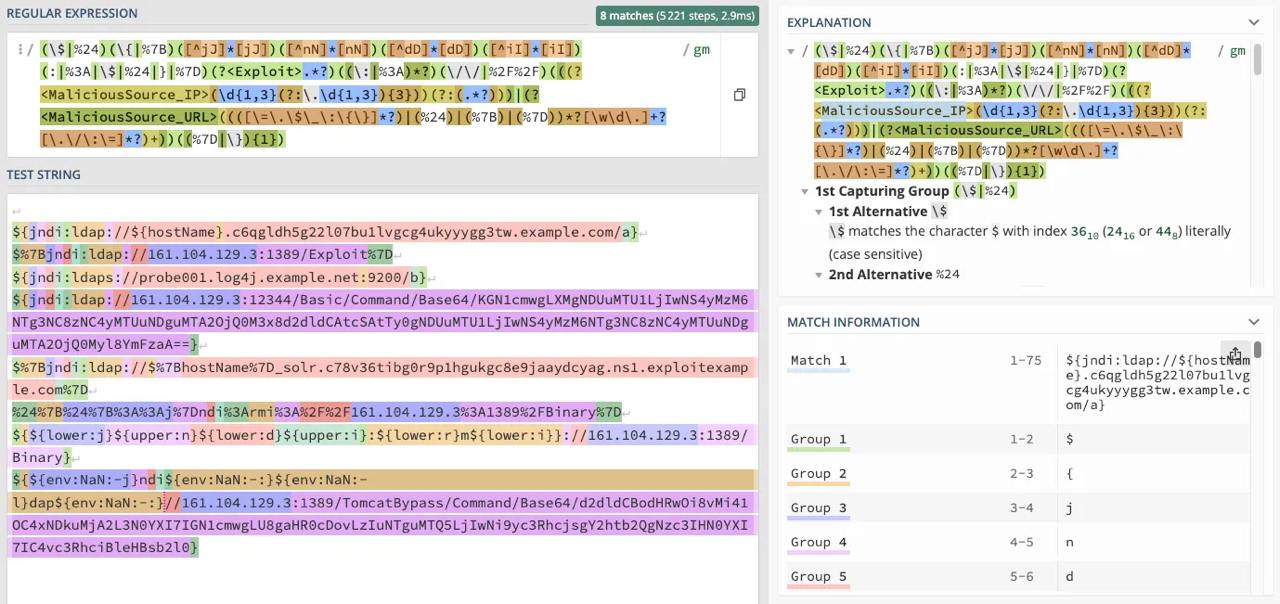Select the Match 1 row

pos(818,361)
